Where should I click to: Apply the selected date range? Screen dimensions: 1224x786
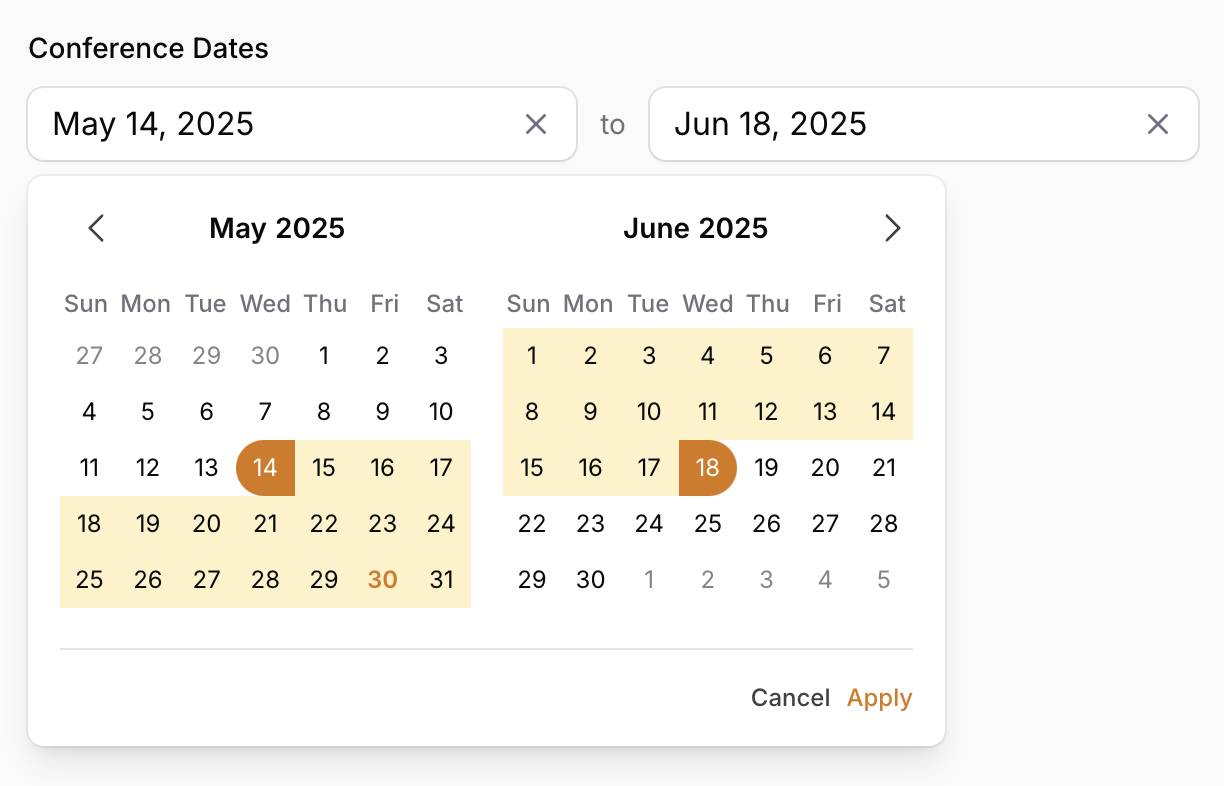pyautogui.click(x=879, y=697)
